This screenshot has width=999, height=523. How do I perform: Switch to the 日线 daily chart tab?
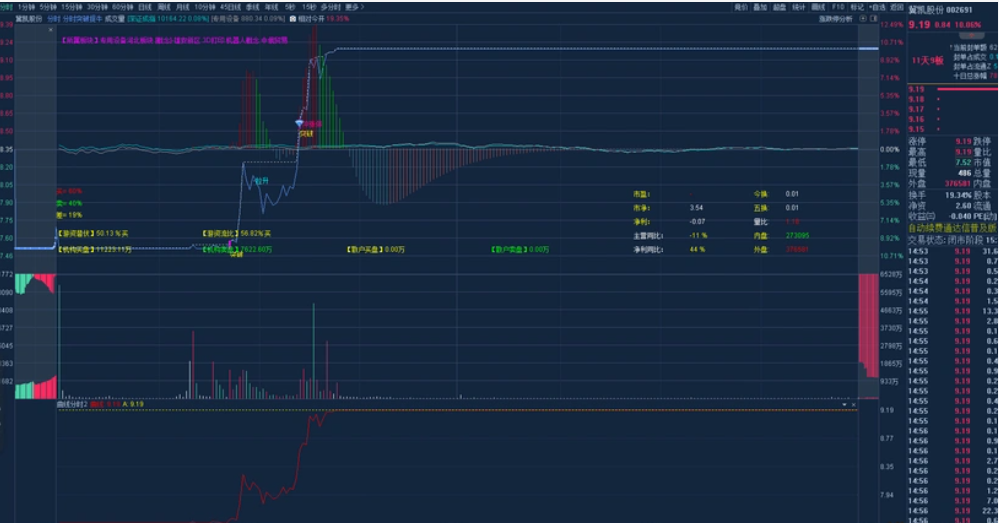tap(144, 6)
